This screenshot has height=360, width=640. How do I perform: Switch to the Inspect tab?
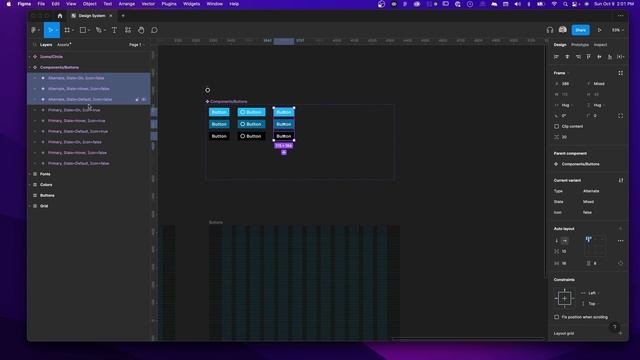pyautogui.click(x=600, y=45)
